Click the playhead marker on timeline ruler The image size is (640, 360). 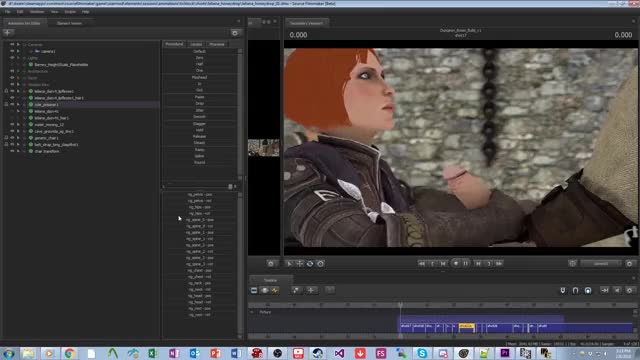400,305
